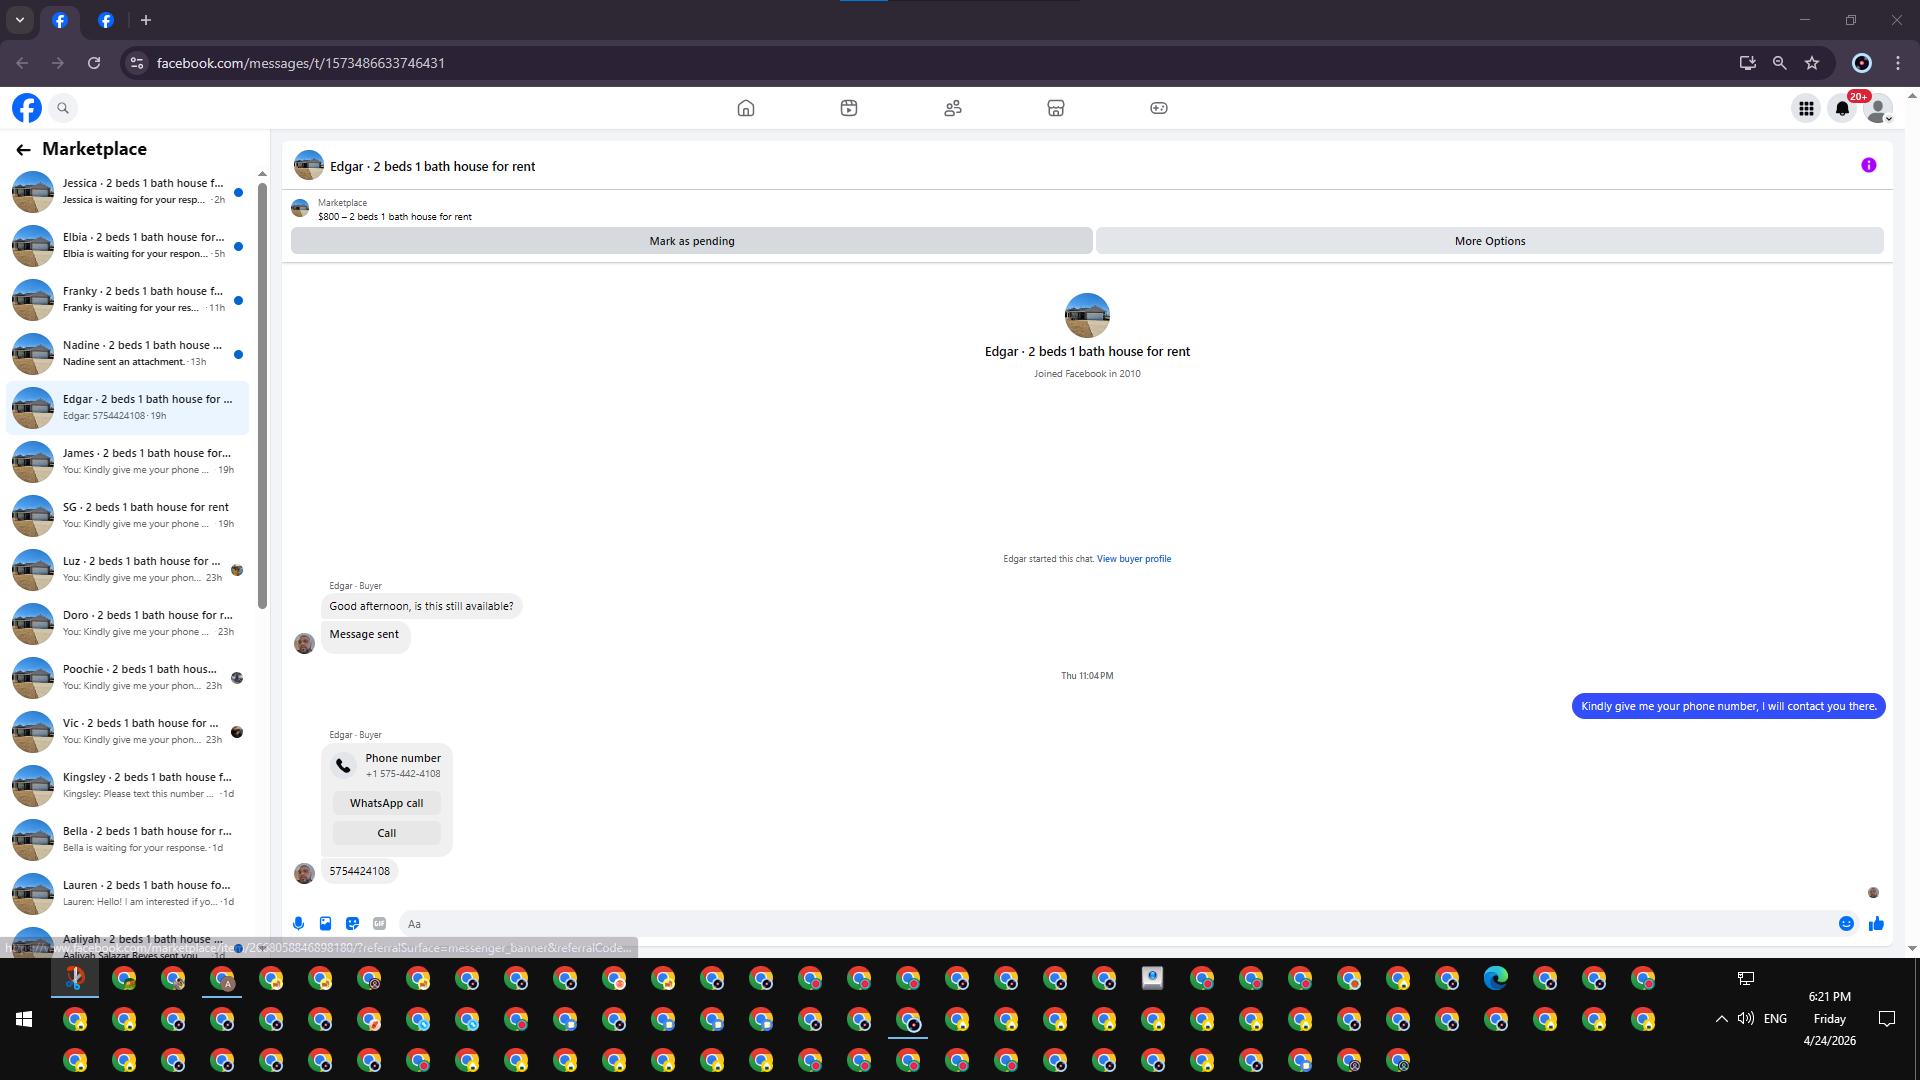1920x1080 pixels.
Task: Open browser zoom magnifier in address bar
Action: [x=1779, y=63]
